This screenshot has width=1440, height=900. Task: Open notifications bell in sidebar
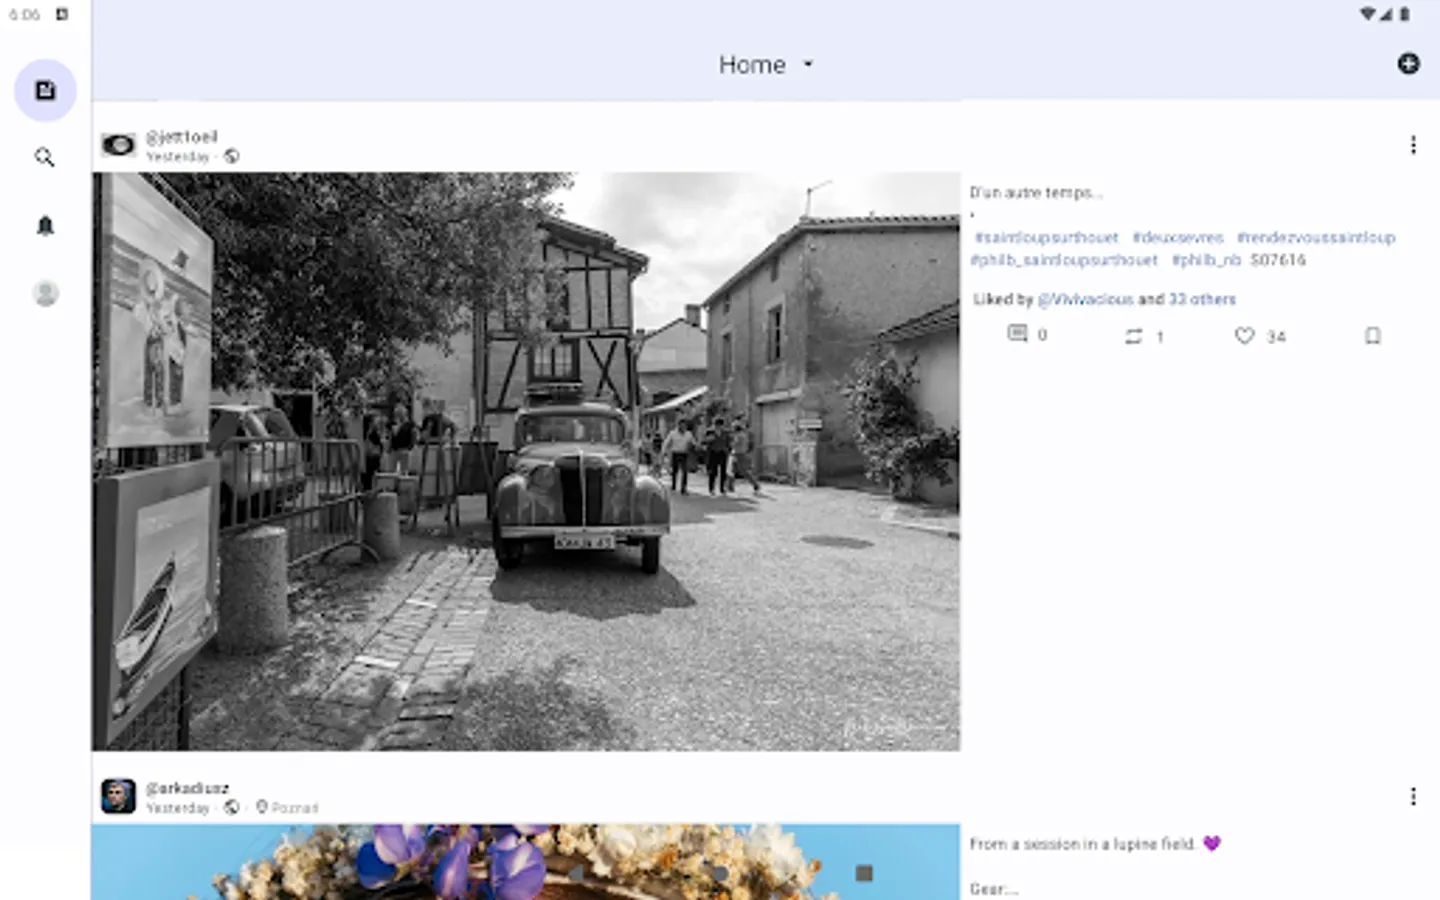(x=45, y=226)
